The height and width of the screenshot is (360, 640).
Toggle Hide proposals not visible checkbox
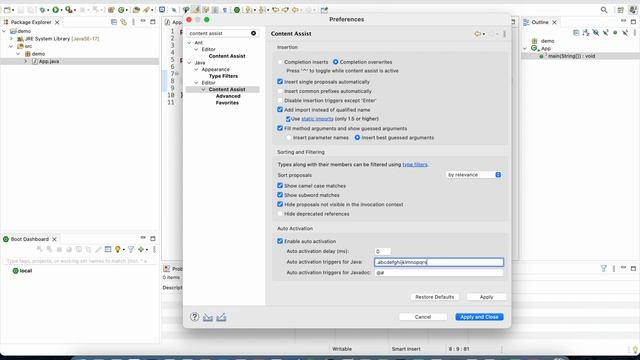pos(280,204)
